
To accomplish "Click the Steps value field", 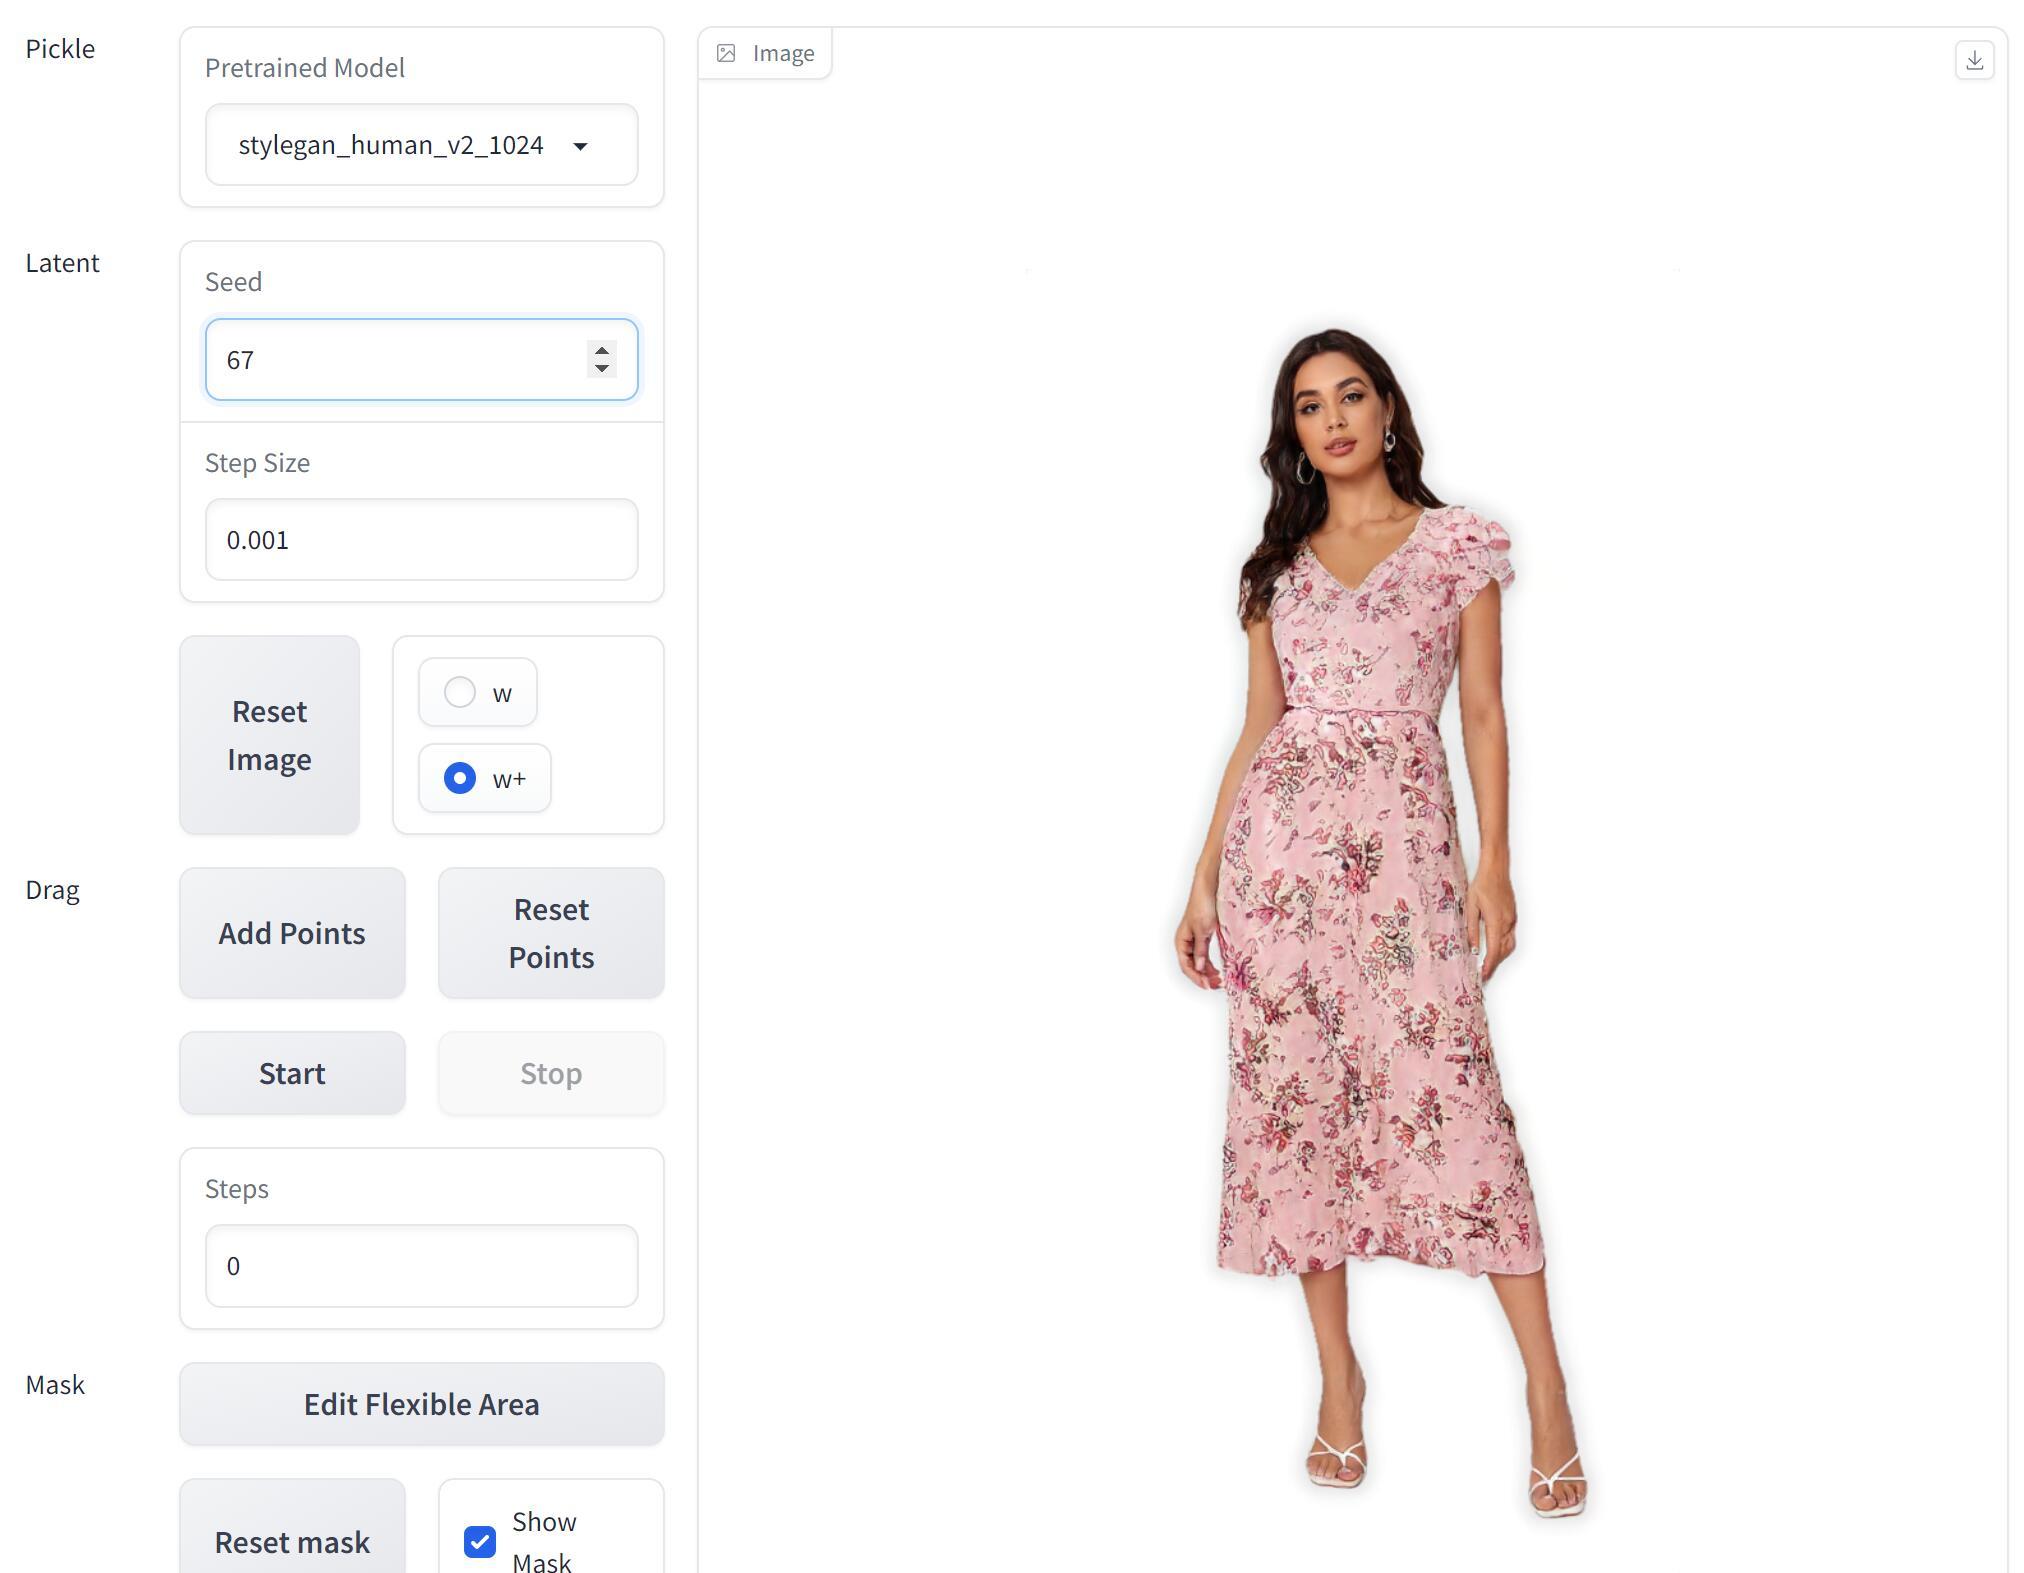I will click(x=421, y=1266).
